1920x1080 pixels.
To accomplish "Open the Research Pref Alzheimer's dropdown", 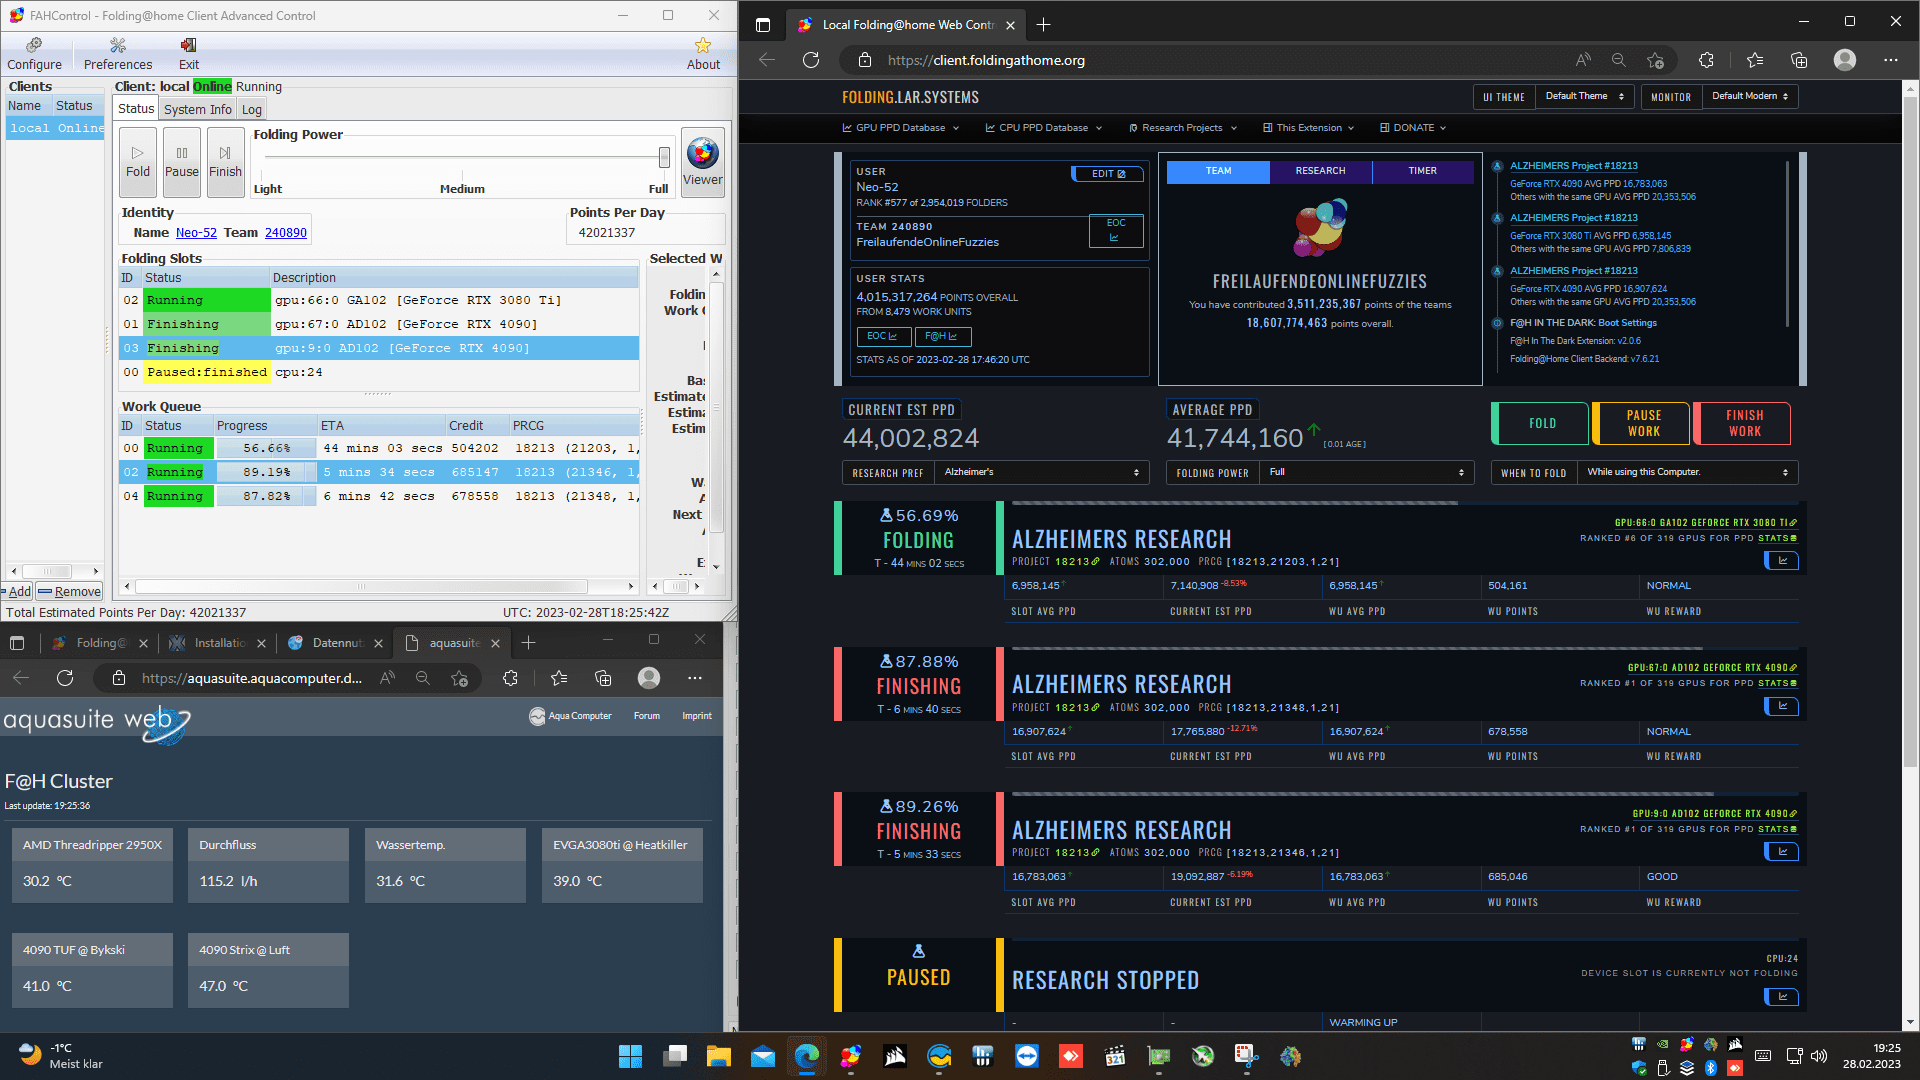I will coord(1041,472).
